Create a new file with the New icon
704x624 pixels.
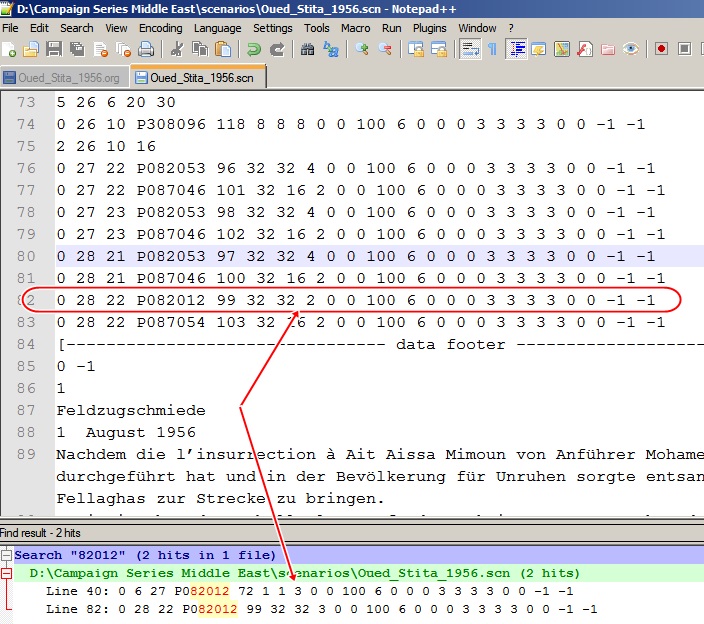(x=9, y=49)
